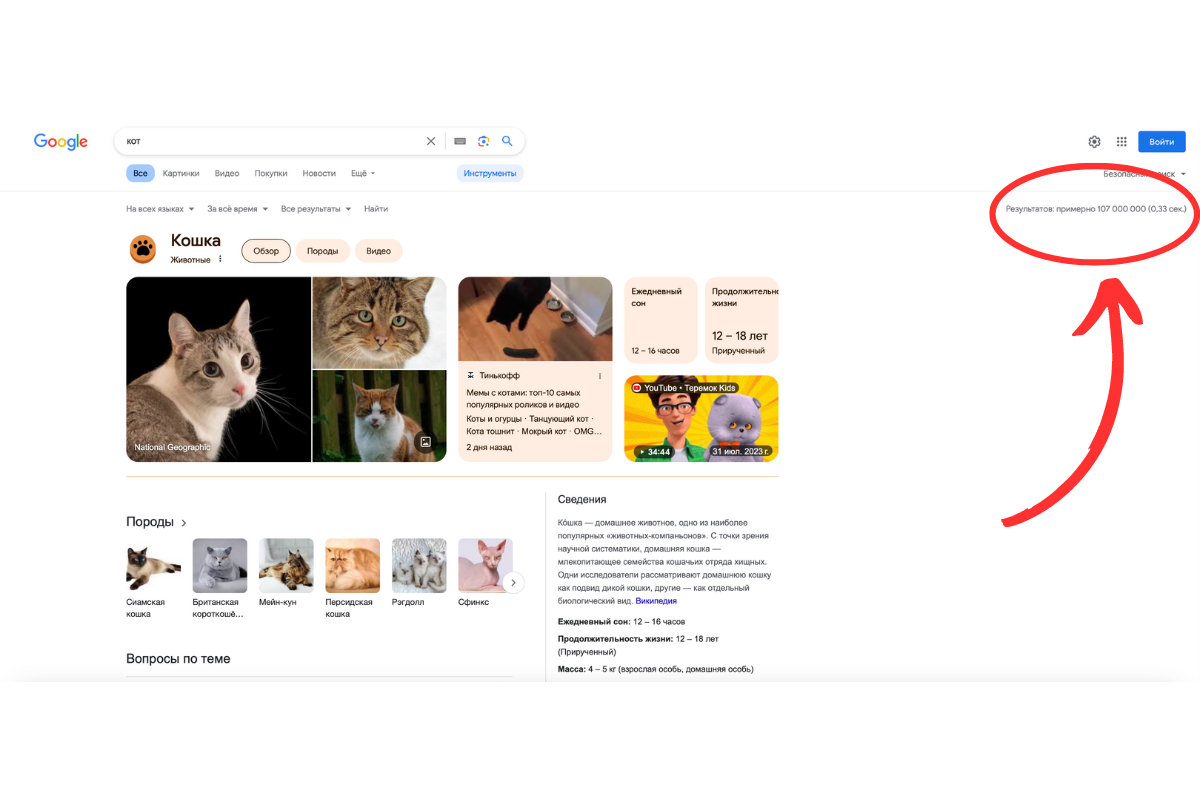The image size is (1200, 800).
Task: Open За всё время time filter
Action: (x=238, y=209)
